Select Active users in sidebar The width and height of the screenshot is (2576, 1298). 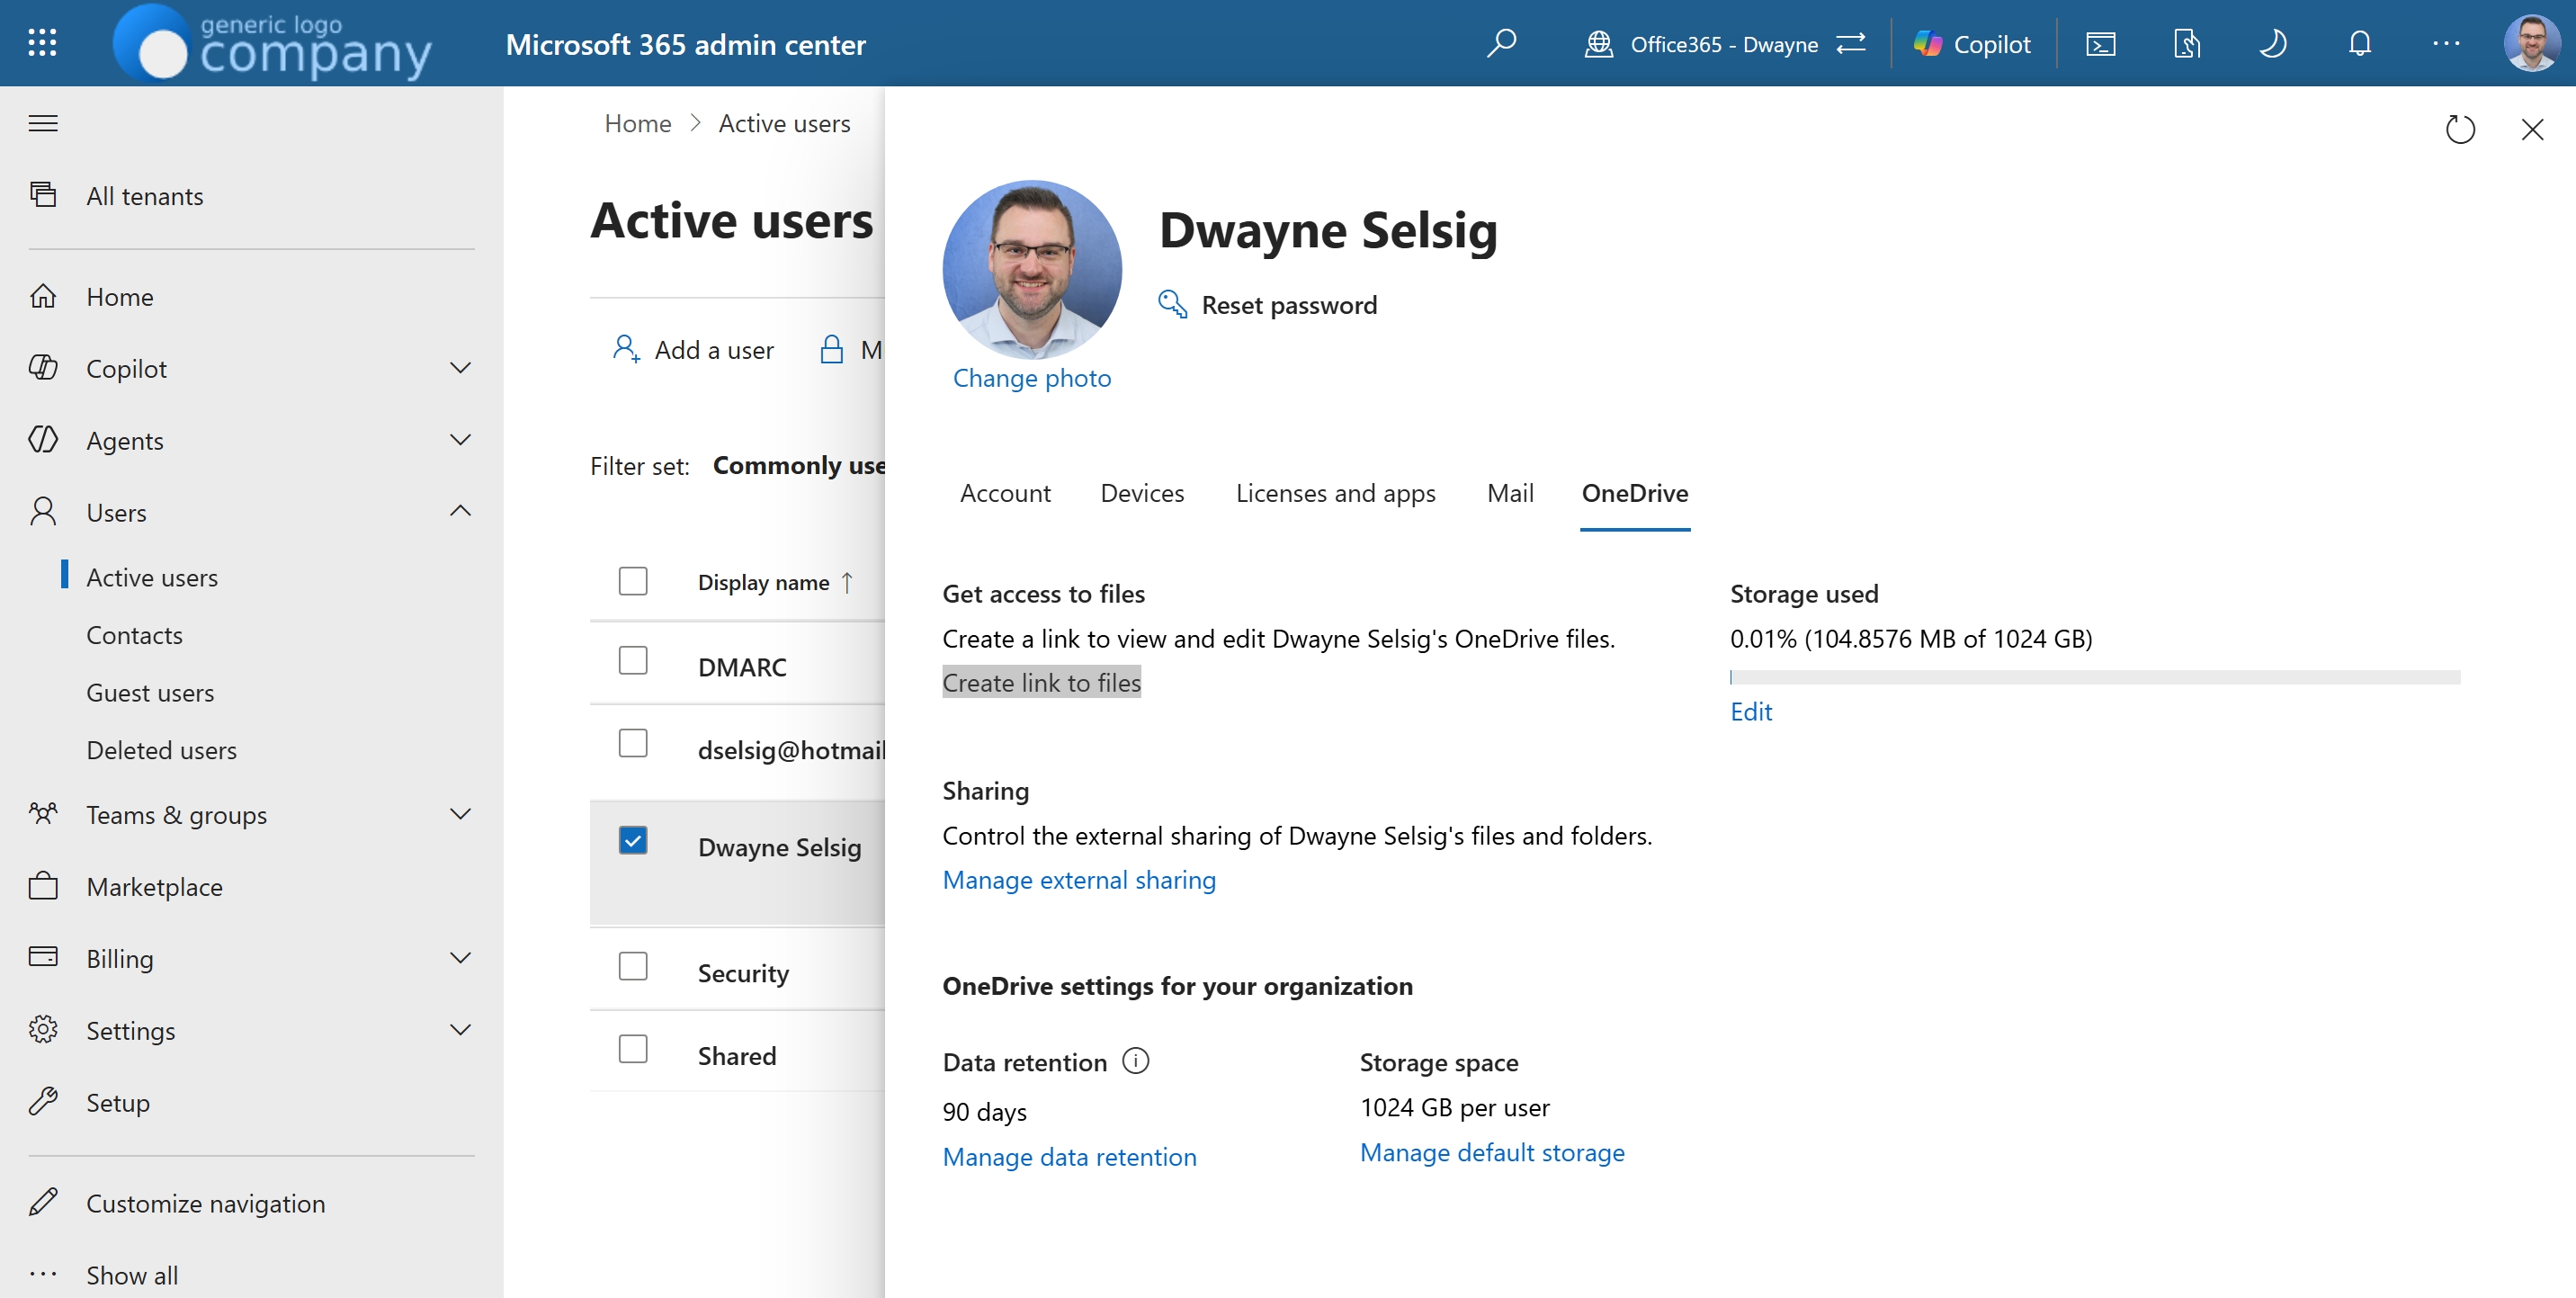[x=152, y=577]
